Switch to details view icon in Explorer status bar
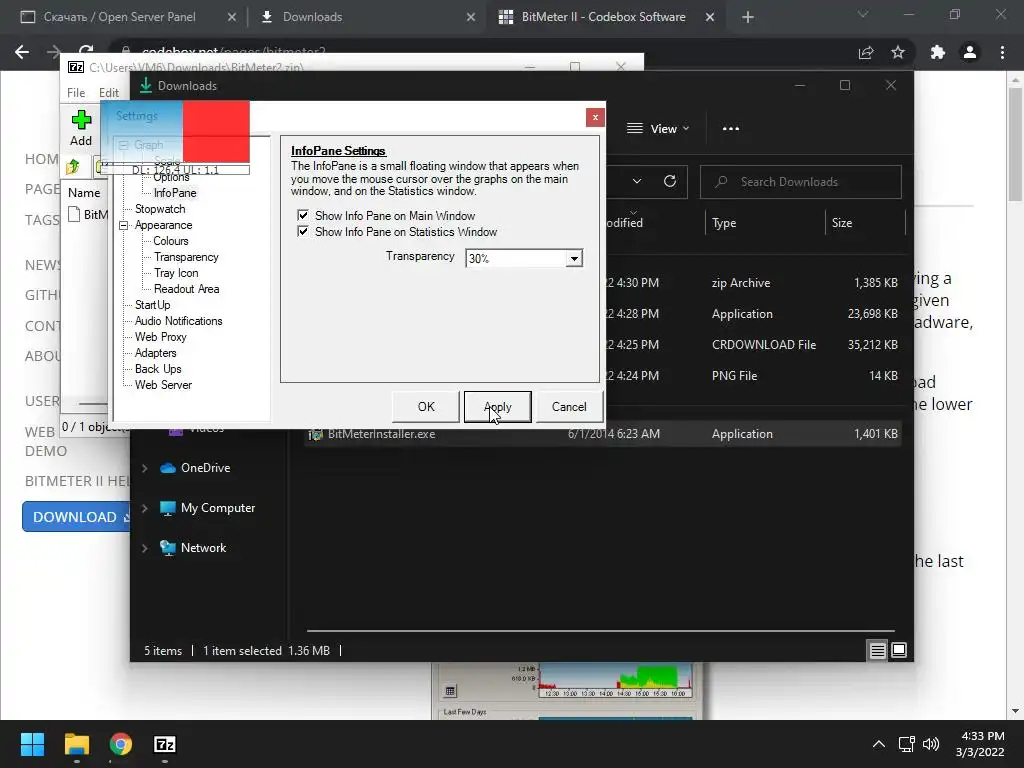The height and width of the screenshot is (768, 1024). (877, 650)
